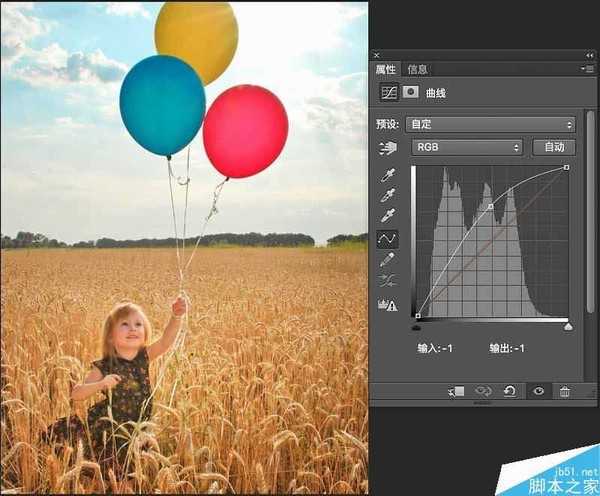Delete the adjustment layer with trash icon
The image size is (600, 496).
565,391
